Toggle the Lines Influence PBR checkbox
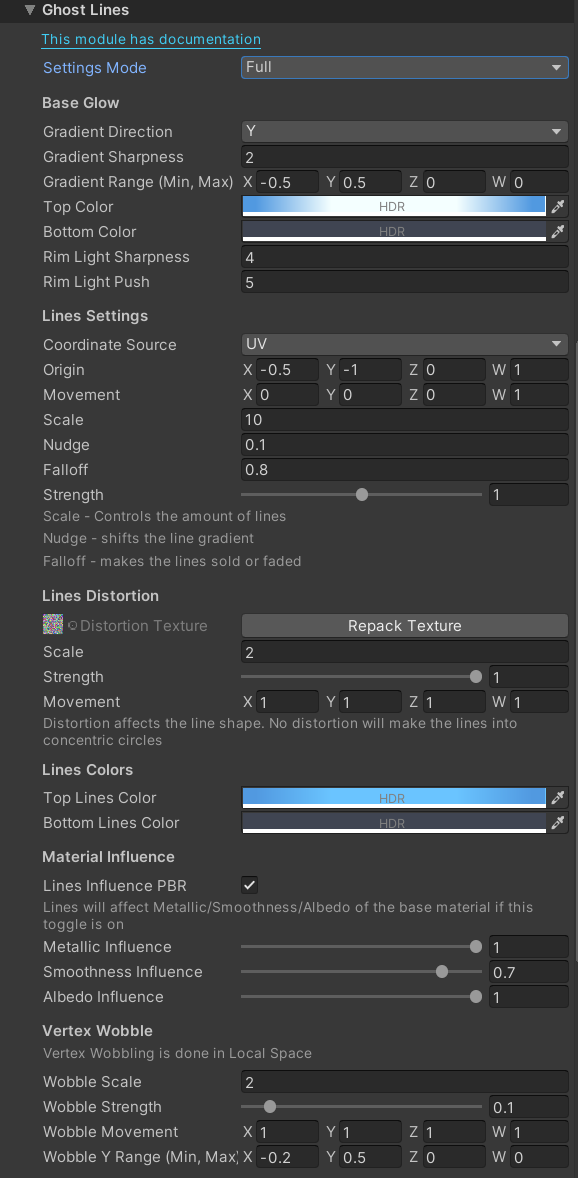Image resolution: width=578 pixels, height=1178 pixels. coord(248,885)
